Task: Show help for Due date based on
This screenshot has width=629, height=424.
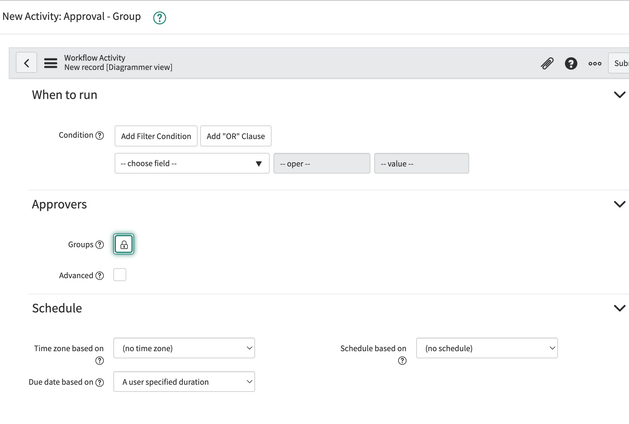Action: tap(99, 382)
